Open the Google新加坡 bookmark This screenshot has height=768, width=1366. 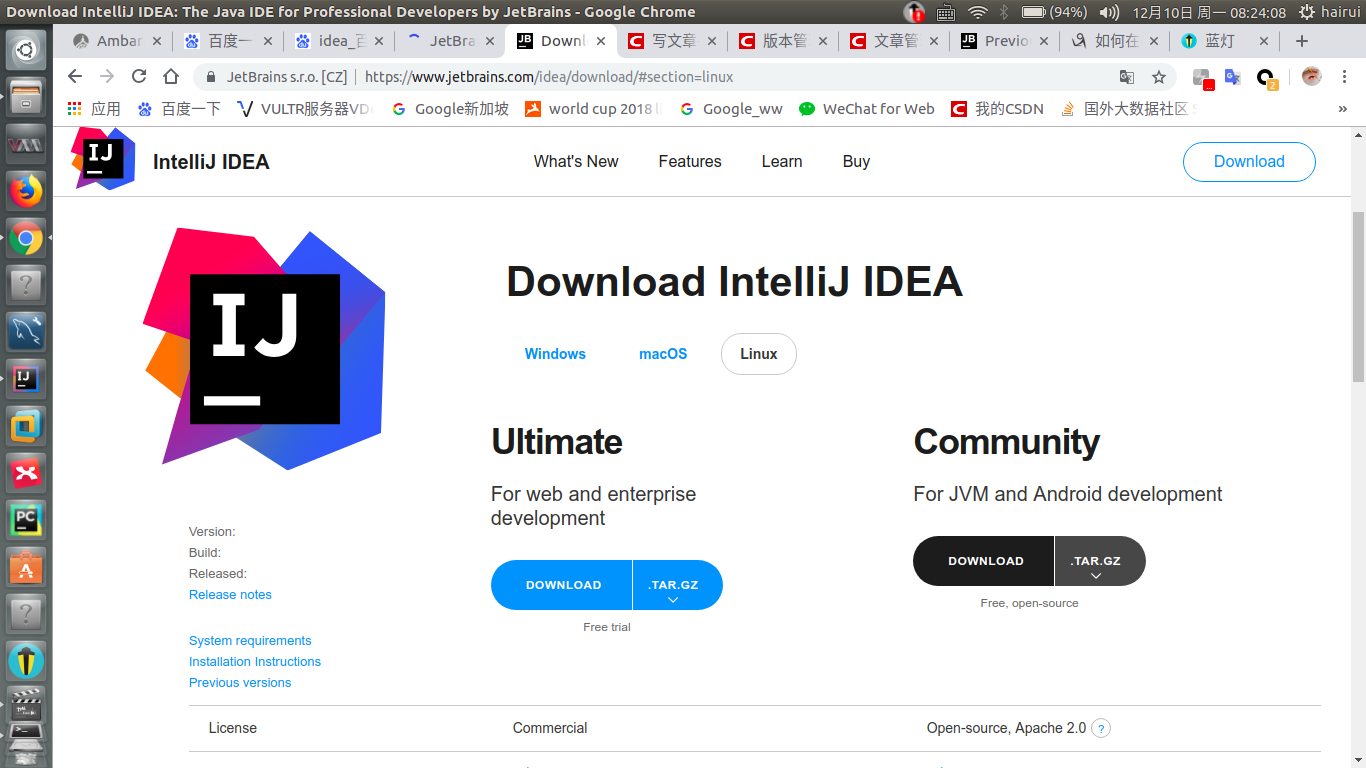(x=450, y=109)
